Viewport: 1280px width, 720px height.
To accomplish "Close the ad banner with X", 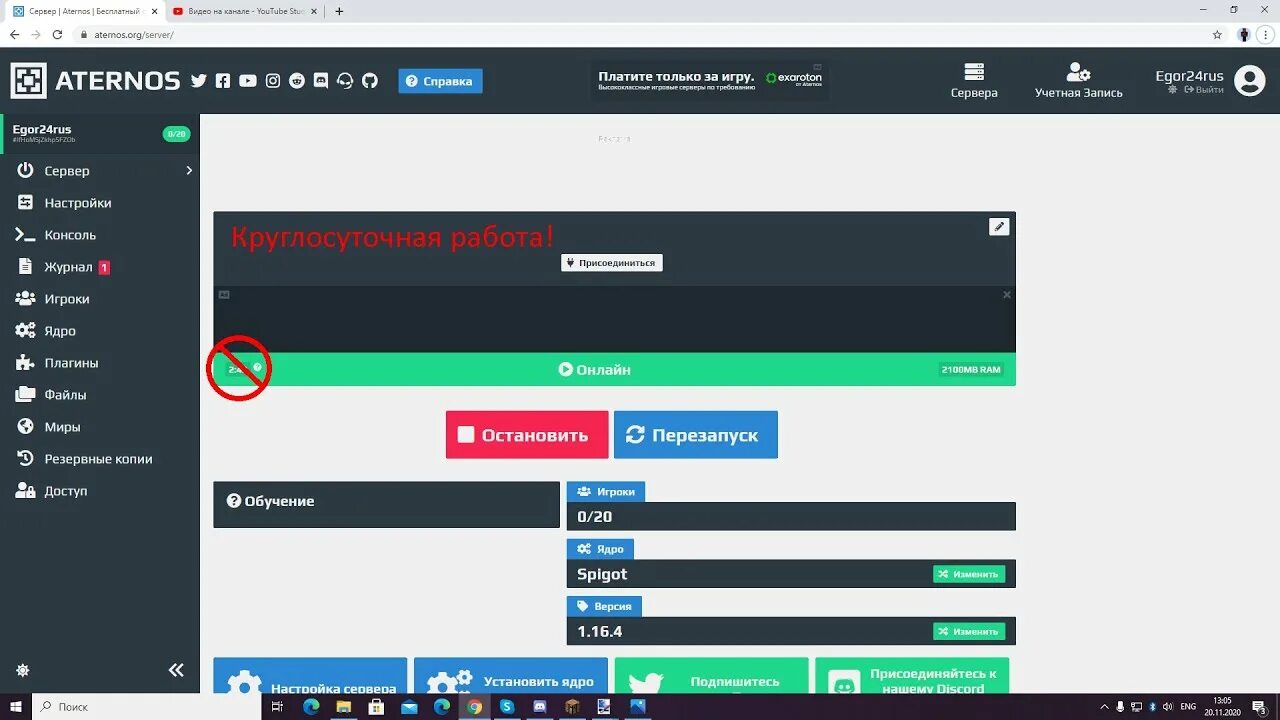I will (1007, 295).
